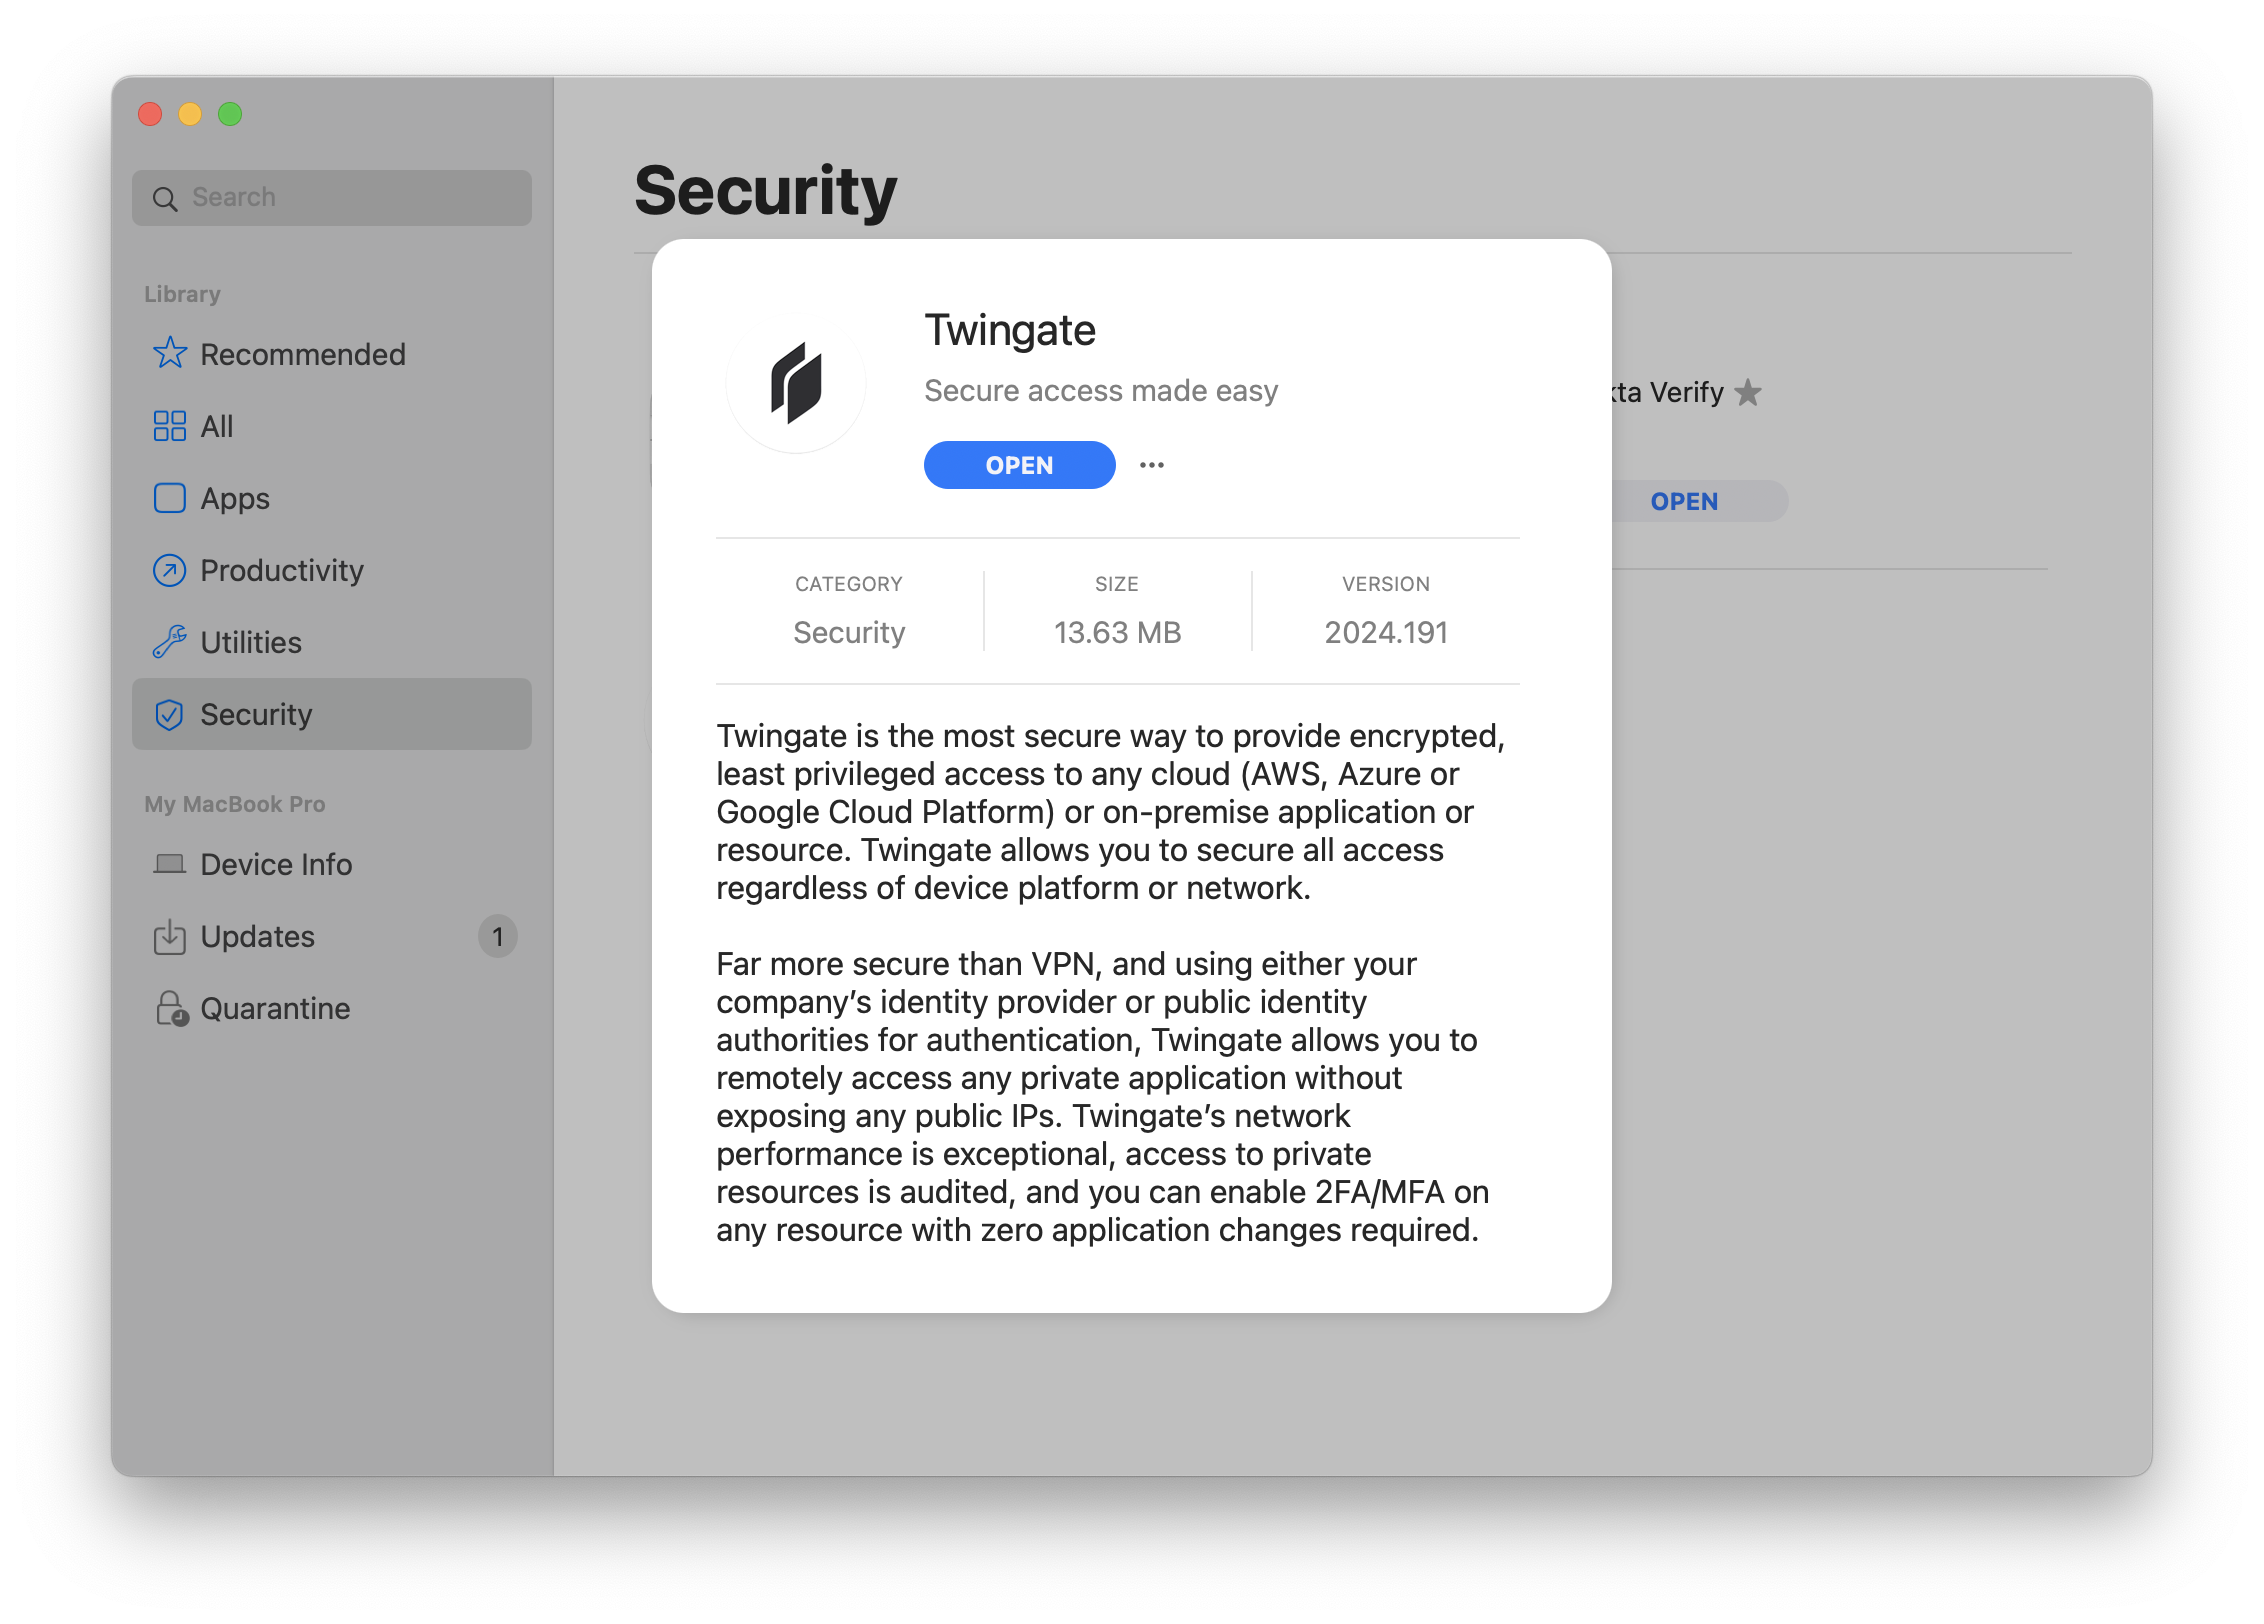Click the green zoom window button
The width and height of the screenshot is (2264, 1624).
[x=230, y=114]
